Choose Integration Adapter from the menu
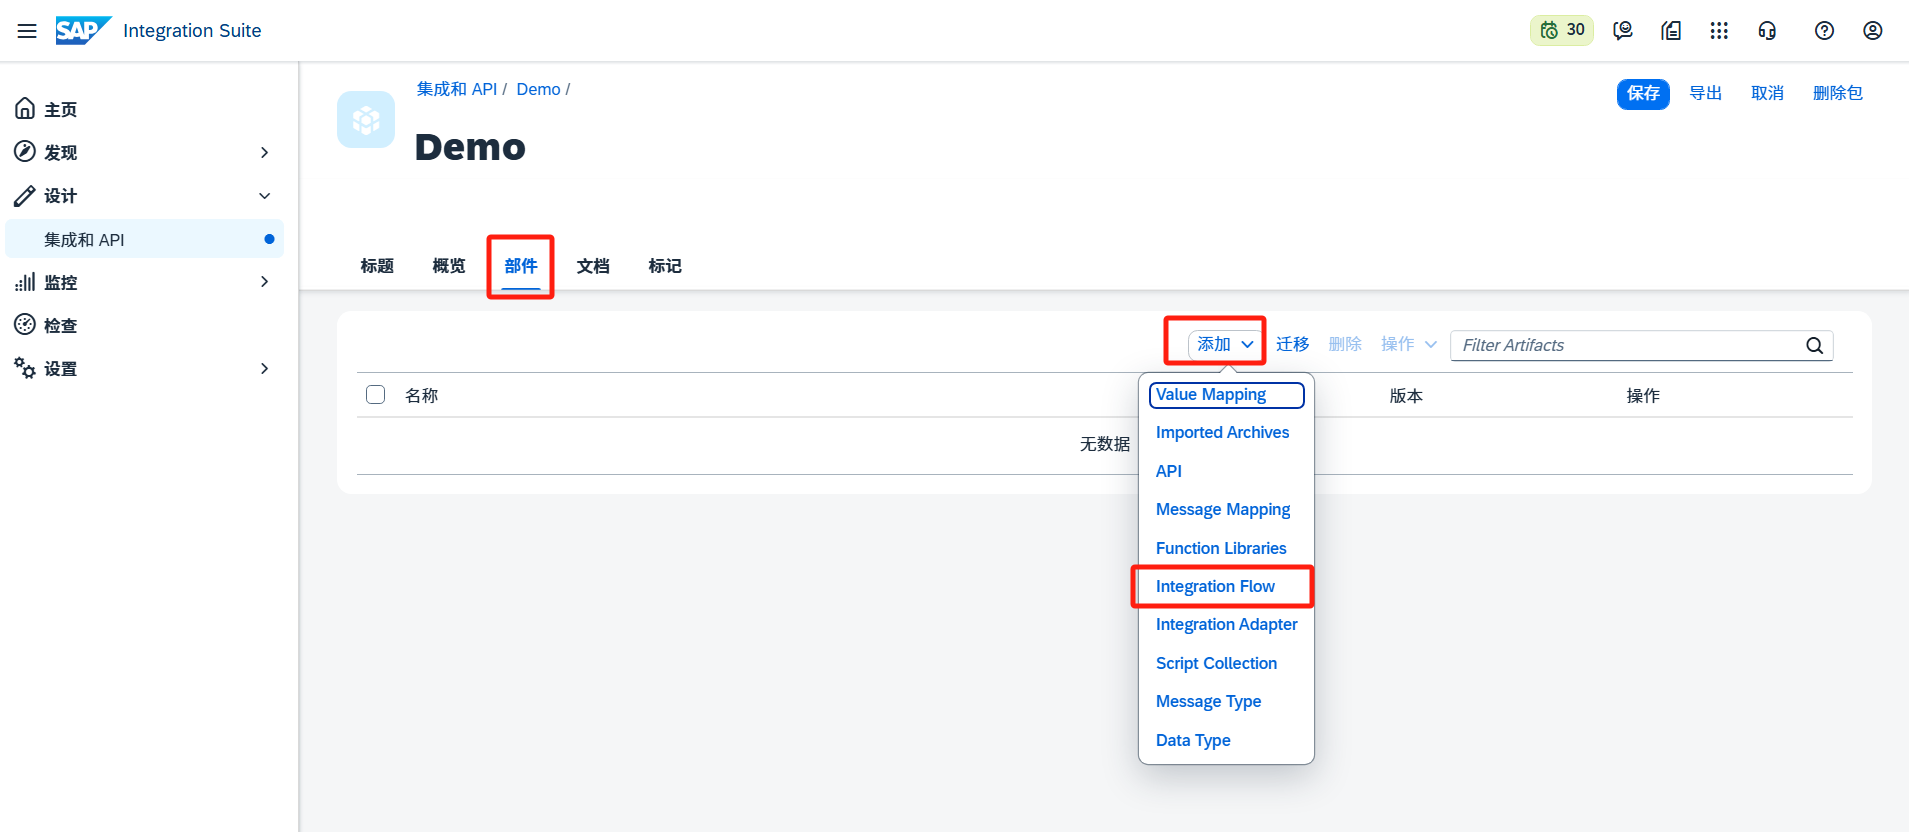1909x832 pixels. pyautogui.click(x=1226, y=625)
